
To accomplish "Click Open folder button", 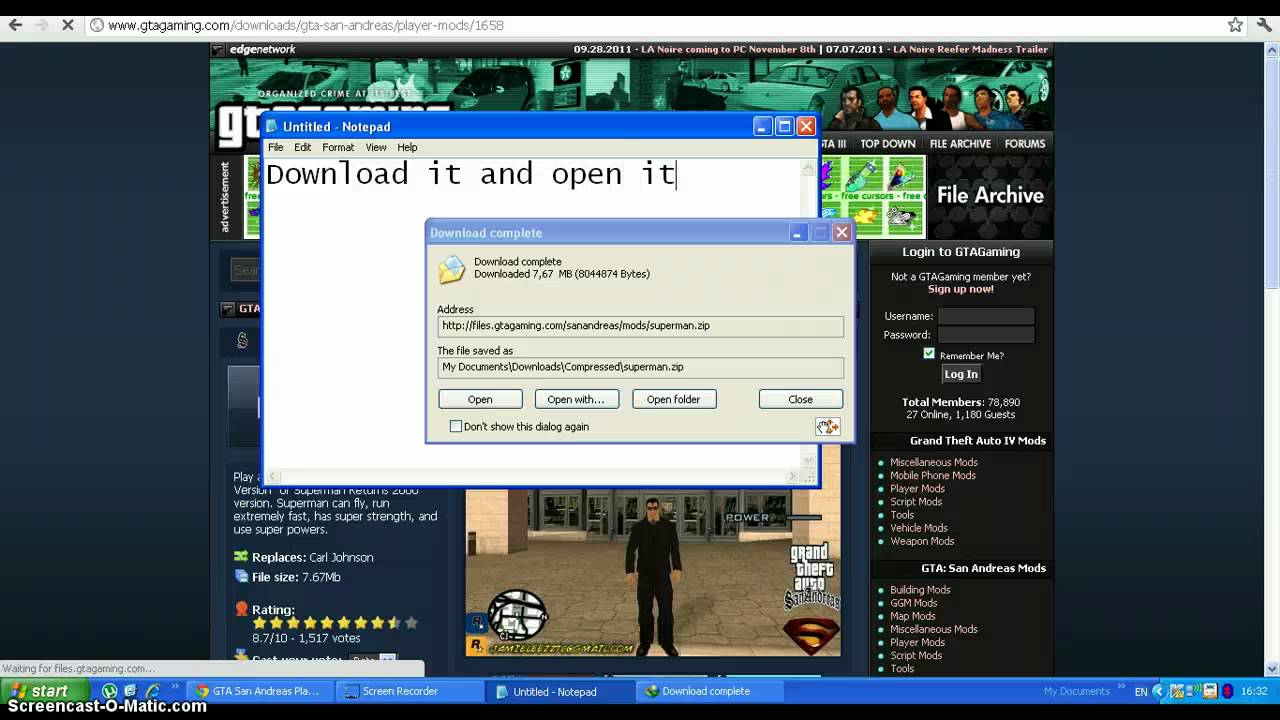I will (x=673, y=399).
